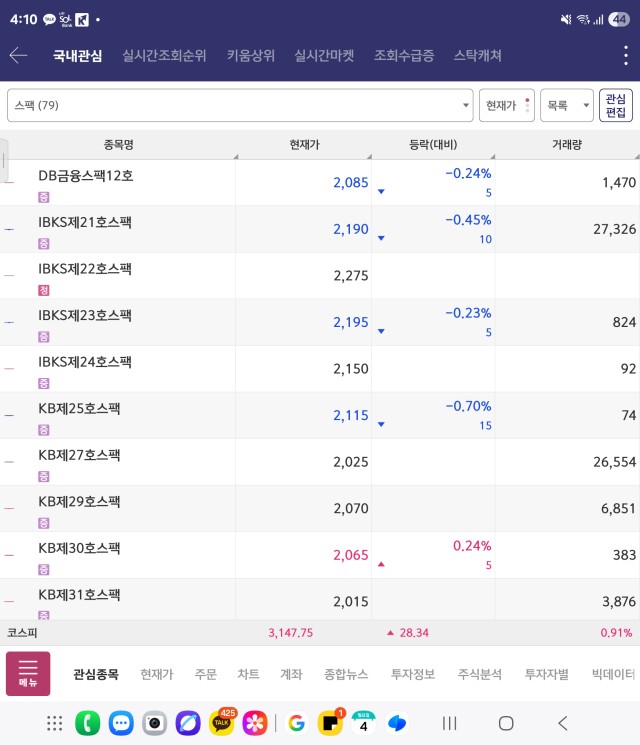Sort by the 거래량 column header

567,144
